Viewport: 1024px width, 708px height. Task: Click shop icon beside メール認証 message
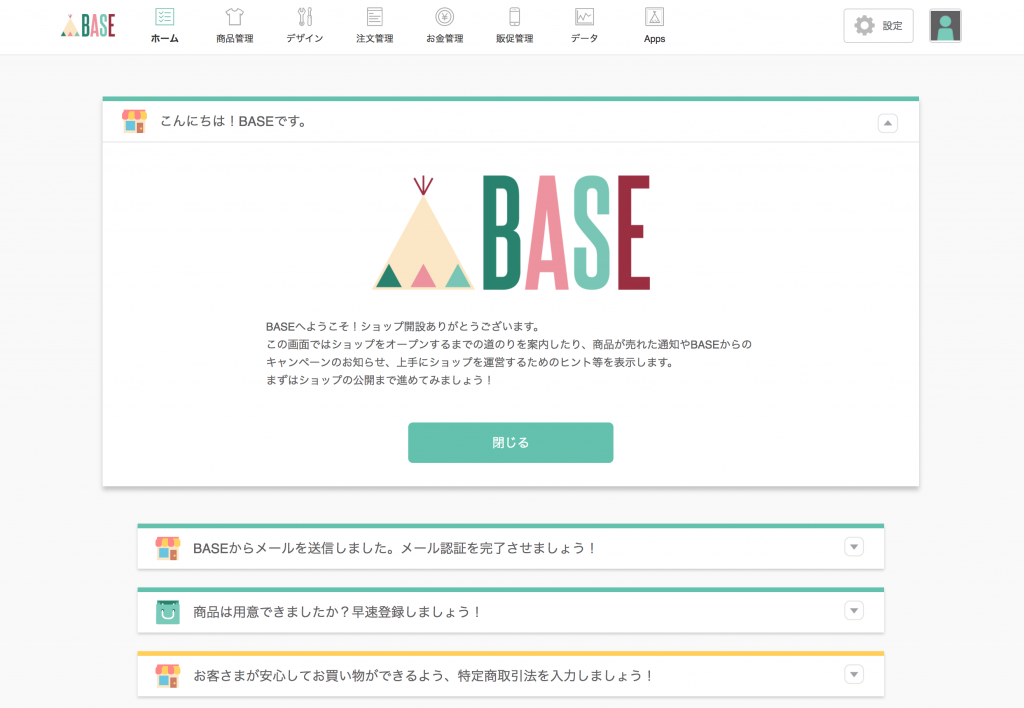pos(168,548)
